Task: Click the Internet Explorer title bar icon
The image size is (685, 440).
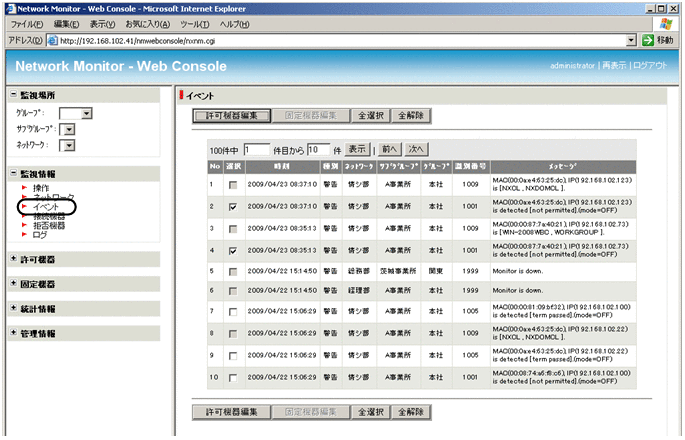Action: click(9, 8)
